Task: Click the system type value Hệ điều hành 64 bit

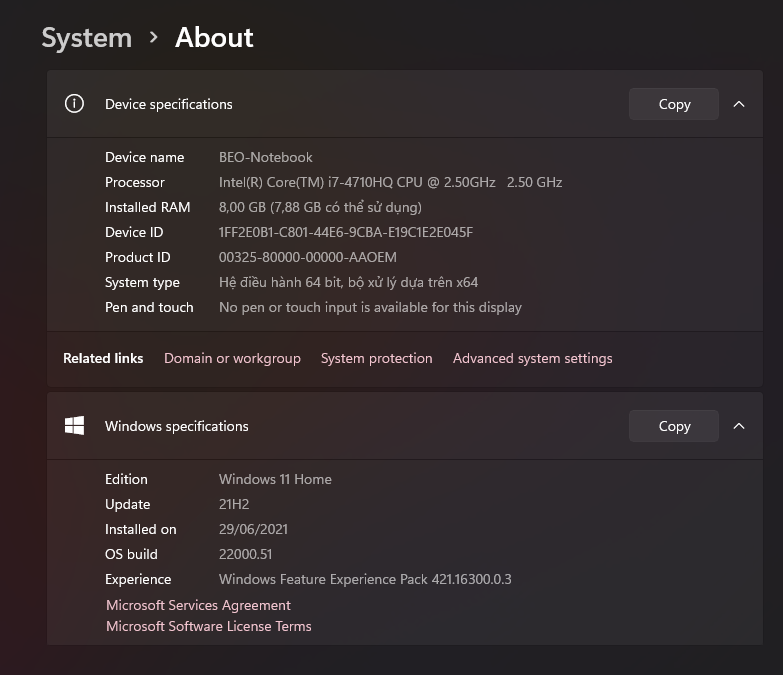Action: click(x=349, y=282)
